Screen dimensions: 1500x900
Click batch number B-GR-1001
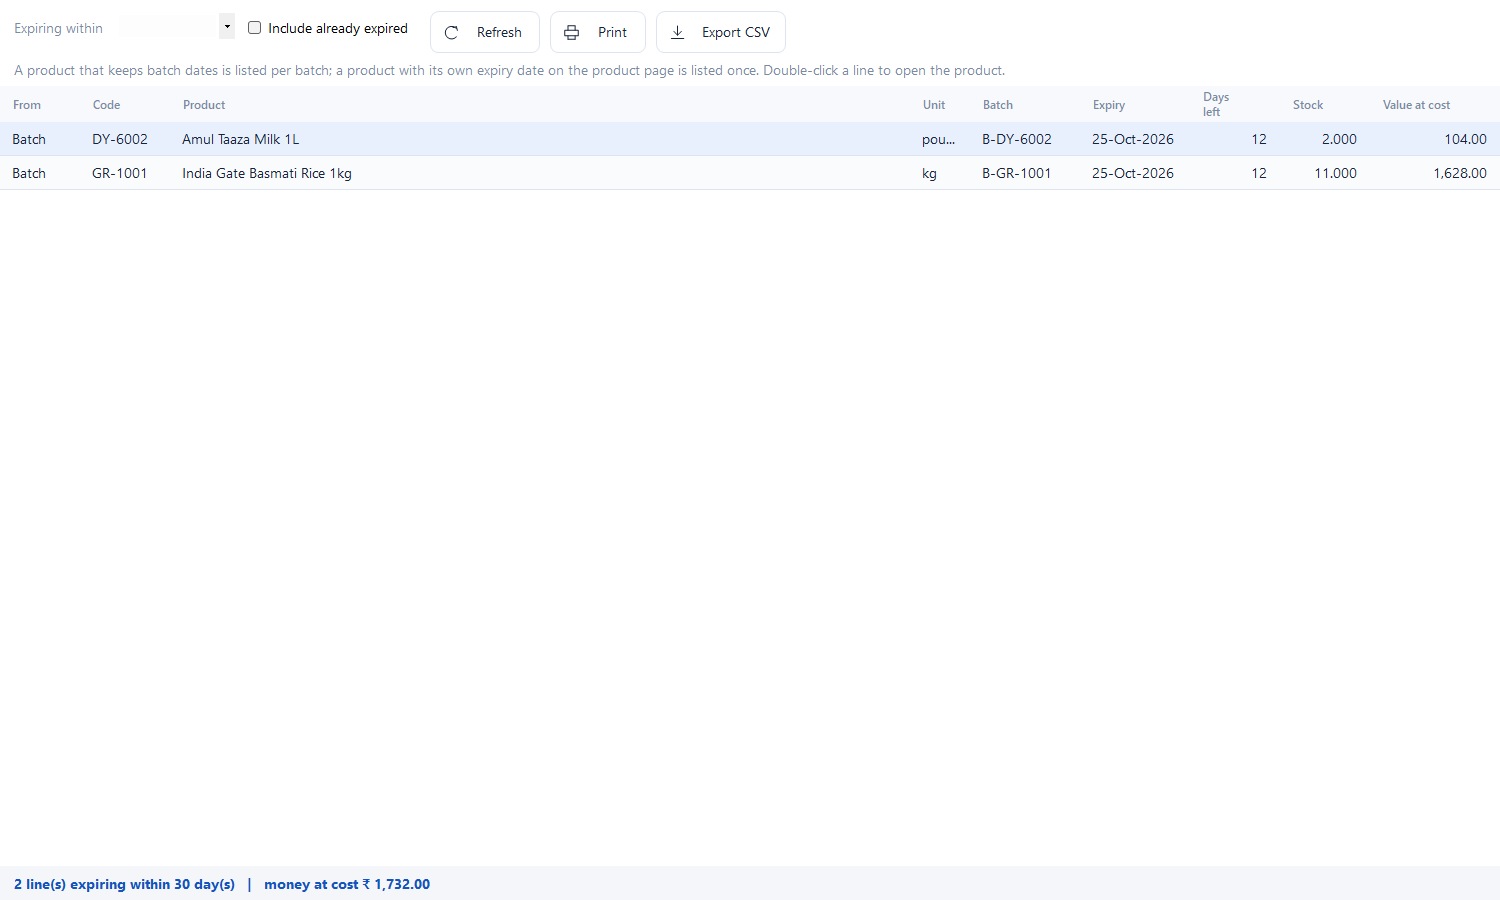click(x=1017, y=173)
